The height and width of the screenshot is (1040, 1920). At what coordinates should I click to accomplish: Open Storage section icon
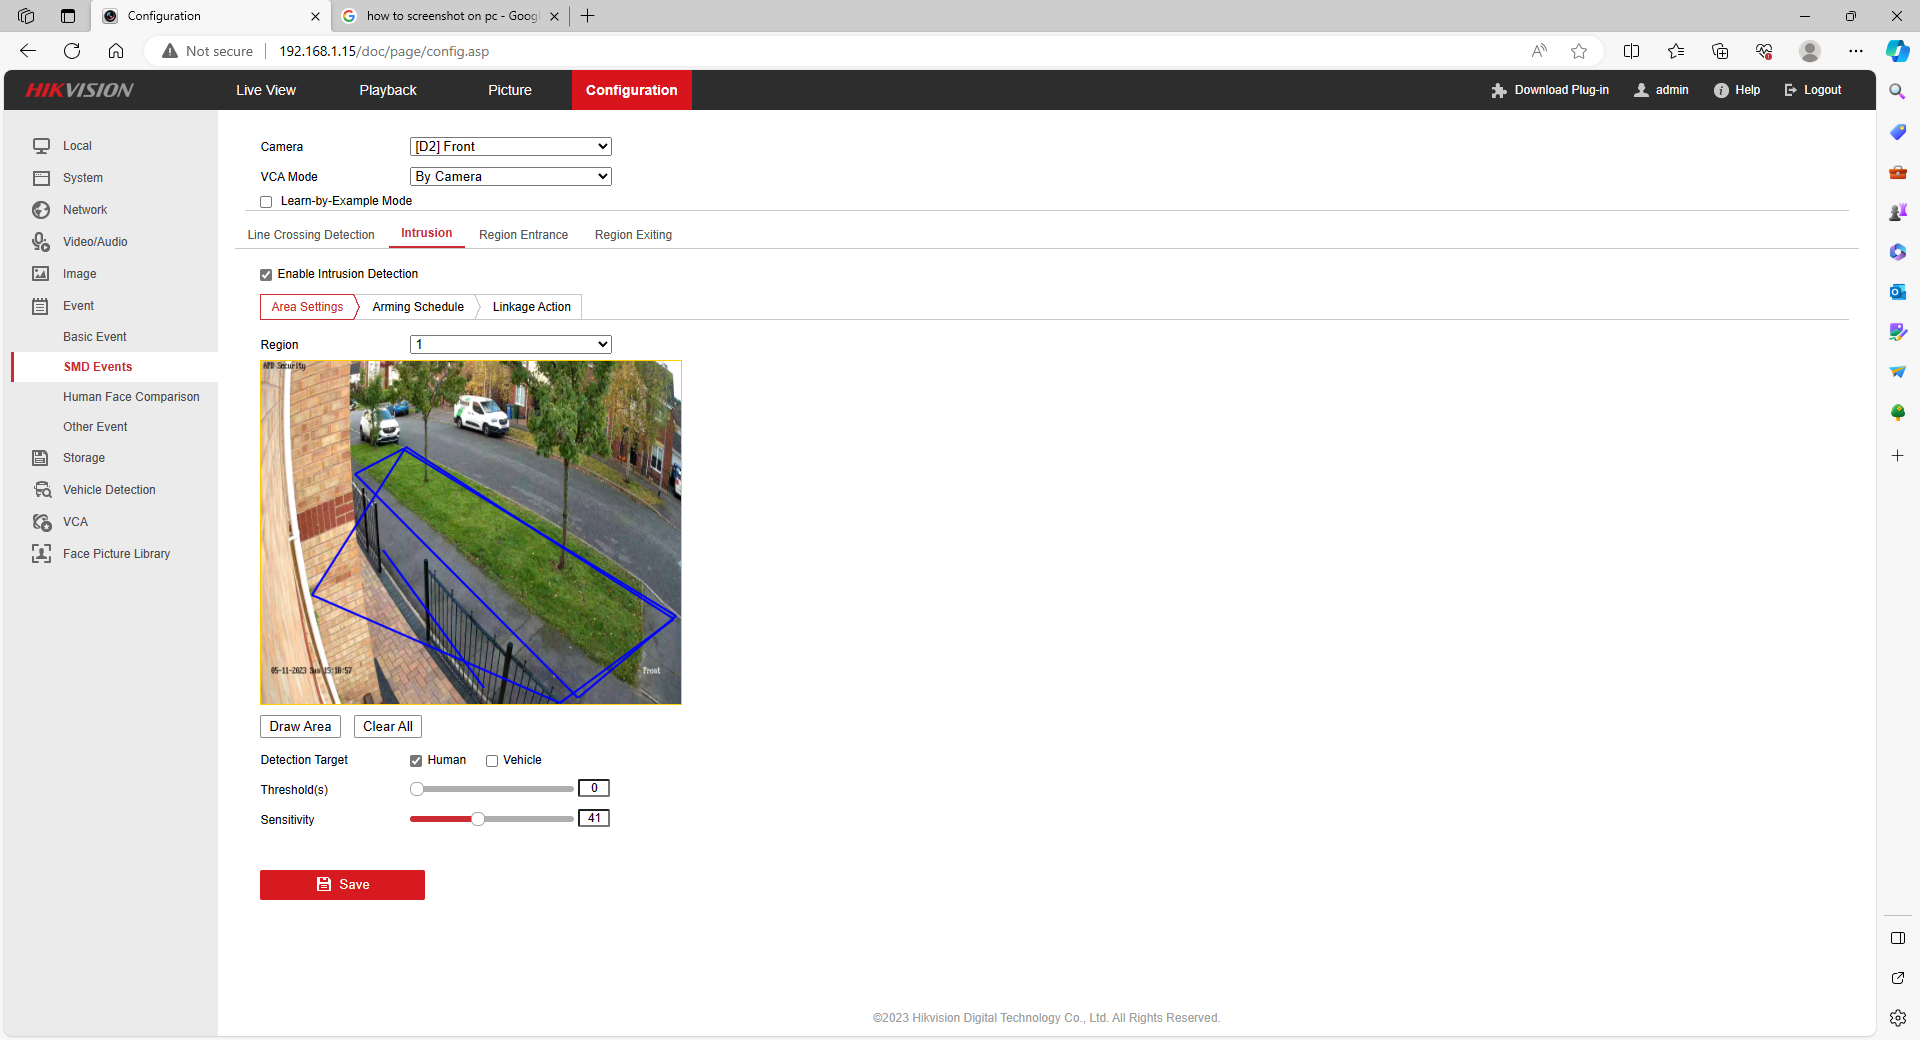41,458
